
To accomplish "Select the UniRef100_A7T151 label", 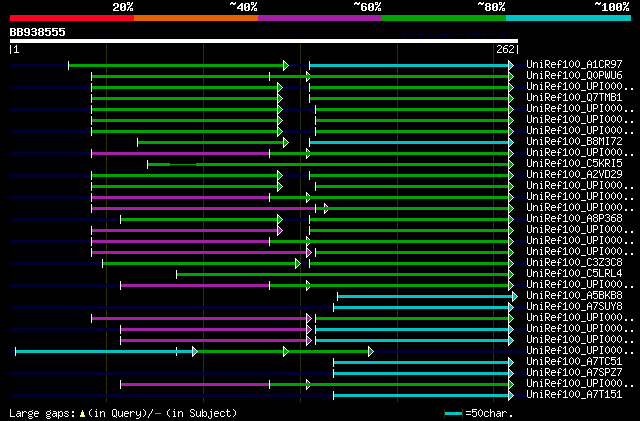I will tap(574, 395).
